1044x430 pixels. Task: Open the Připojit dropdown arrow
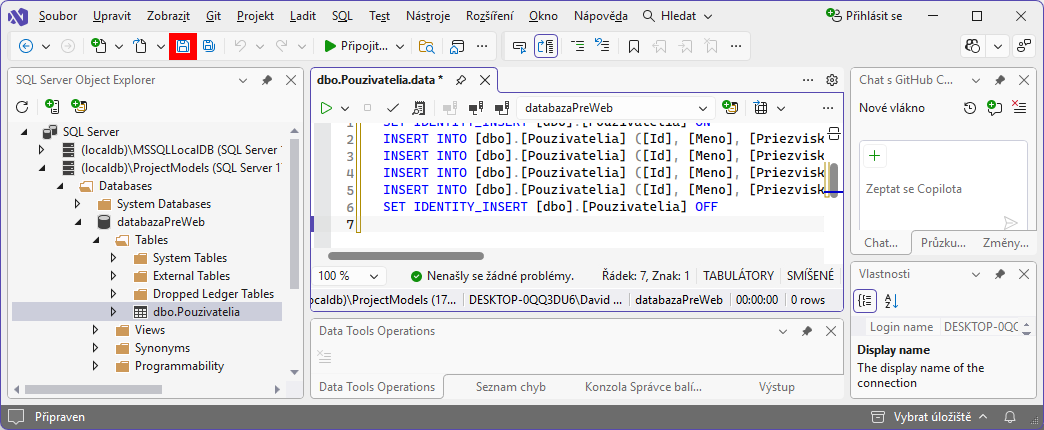click(400, 46)
